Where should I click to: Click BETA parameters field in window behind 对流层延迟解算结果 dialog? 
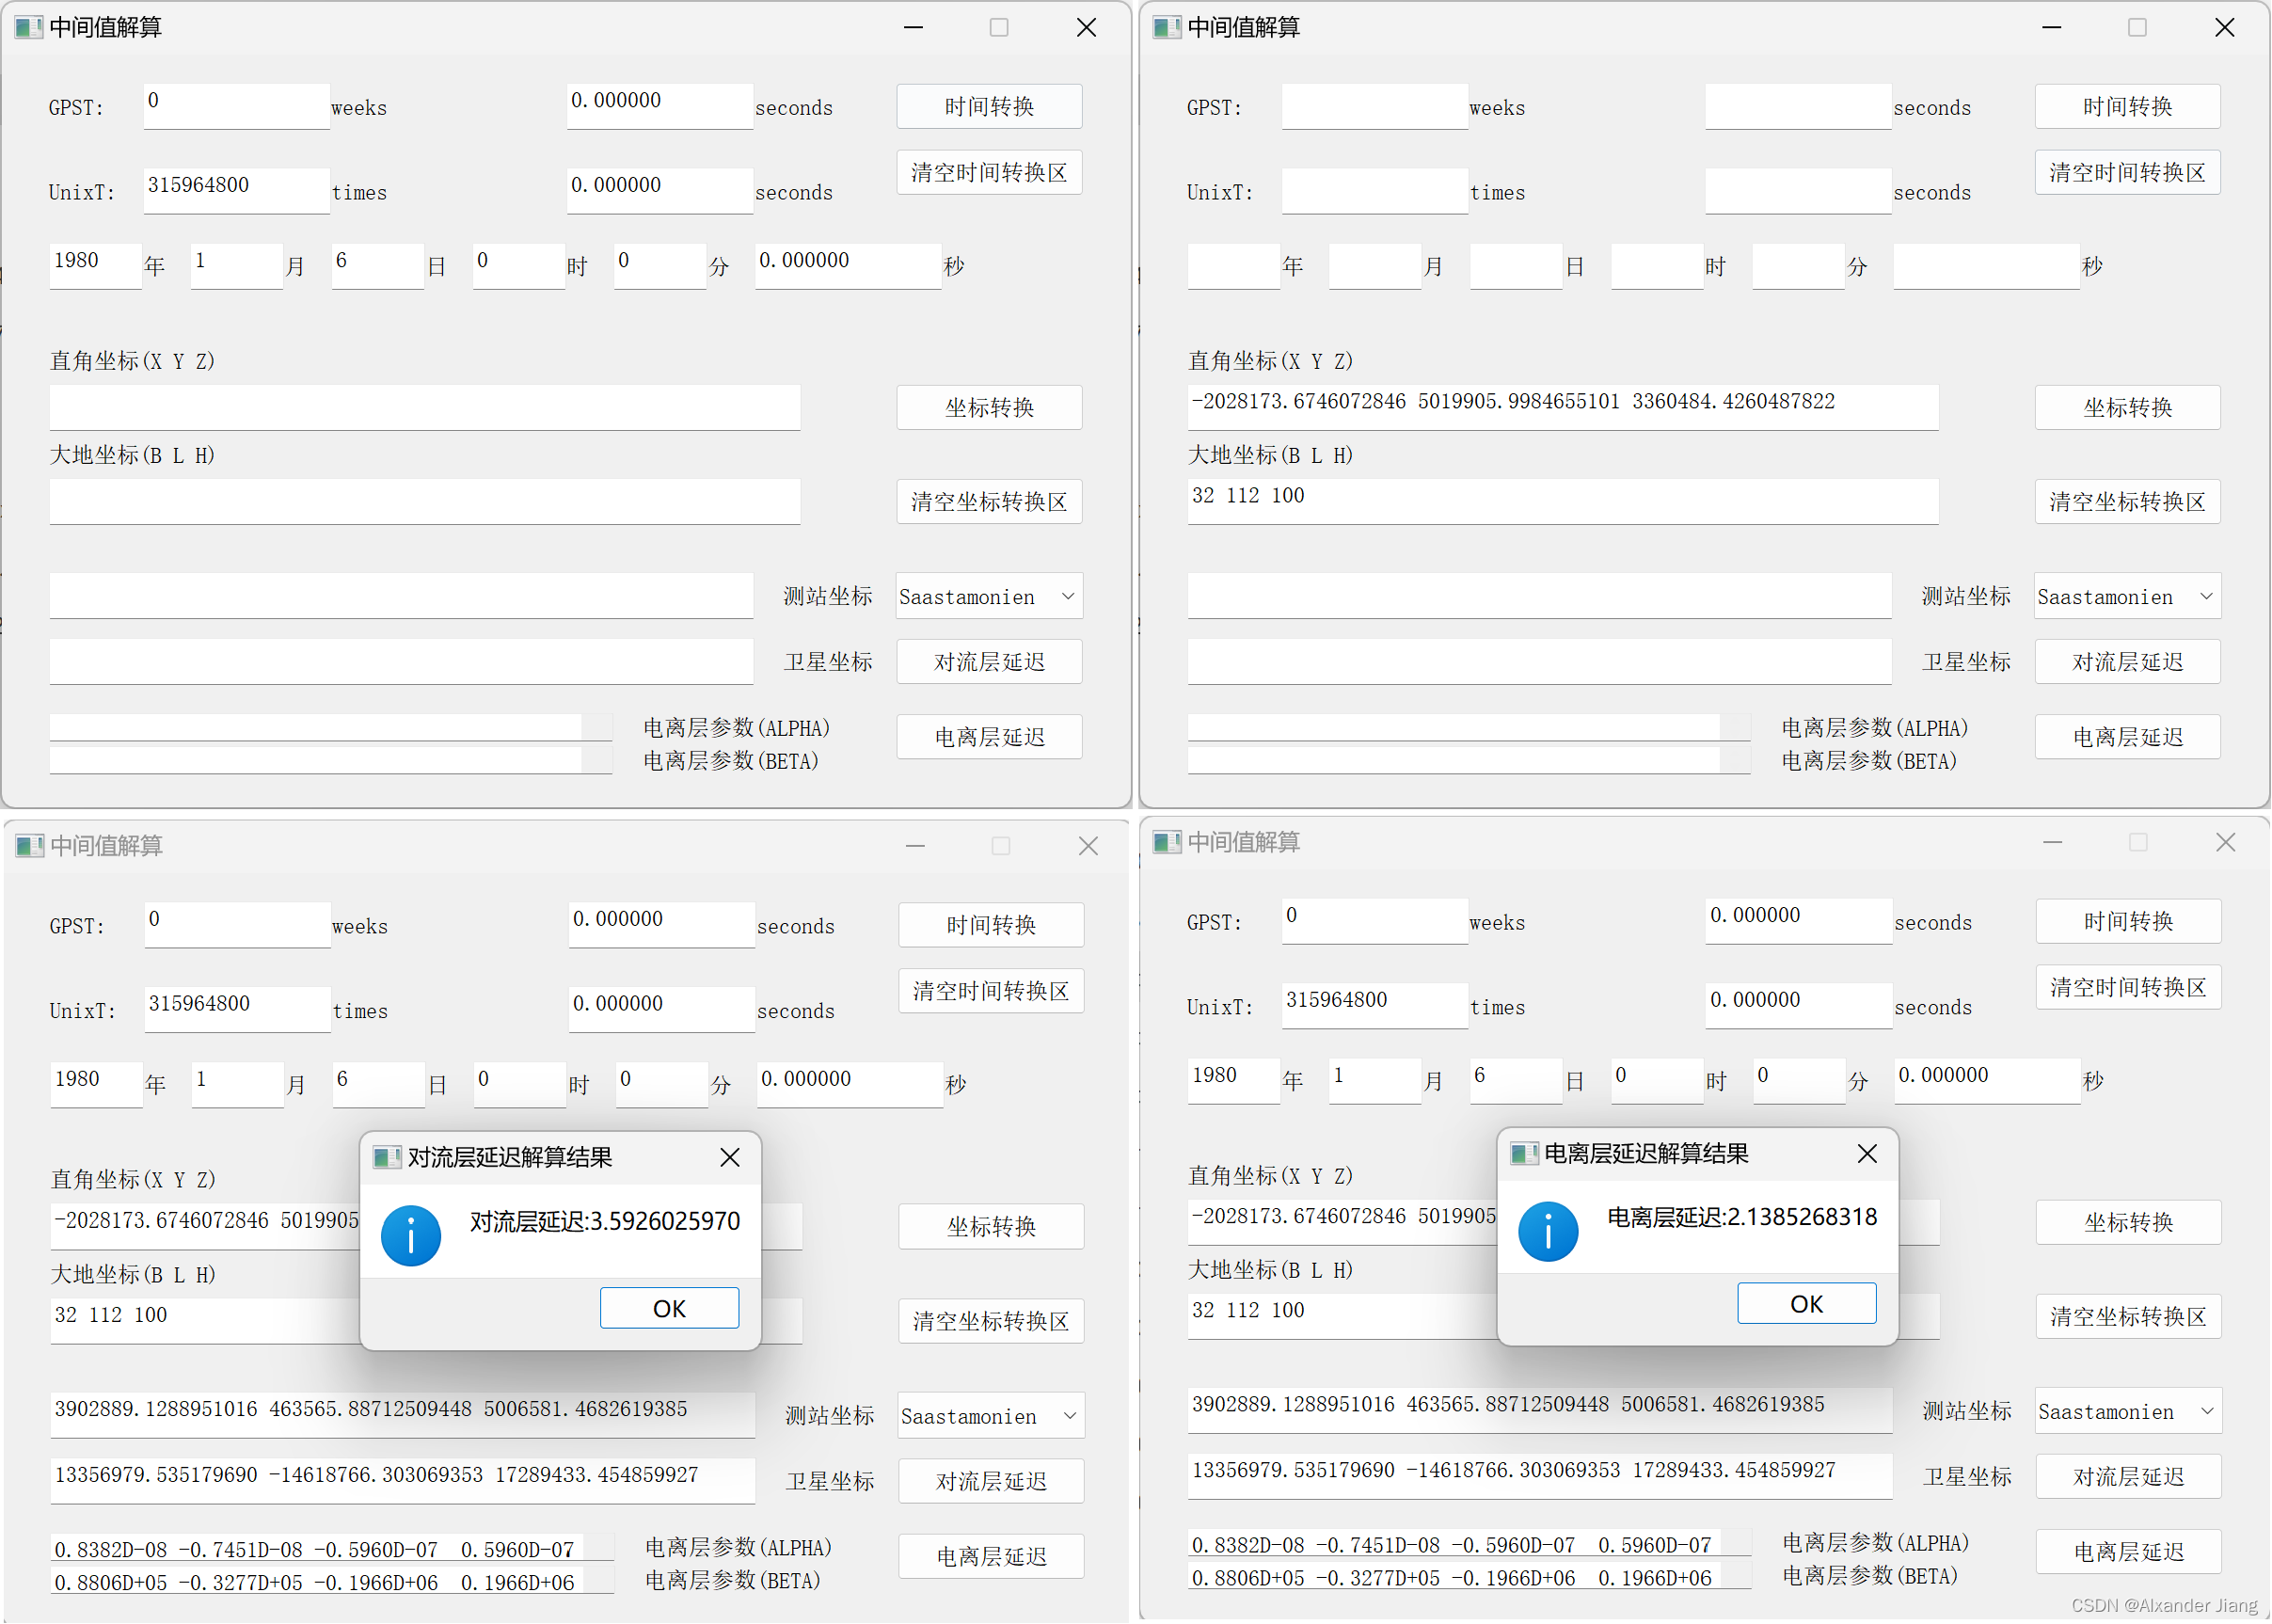pyautogui.click(x=332, y=1581)
